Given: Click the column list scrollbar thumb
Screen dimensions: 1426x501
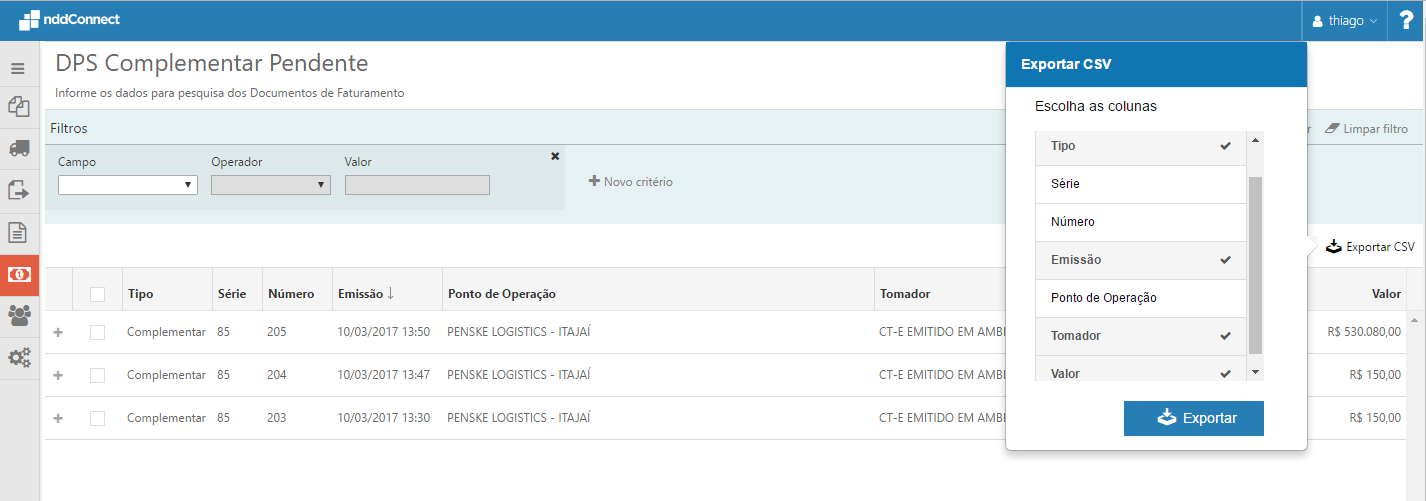Looking at the screenshot, I should 1256,265.
